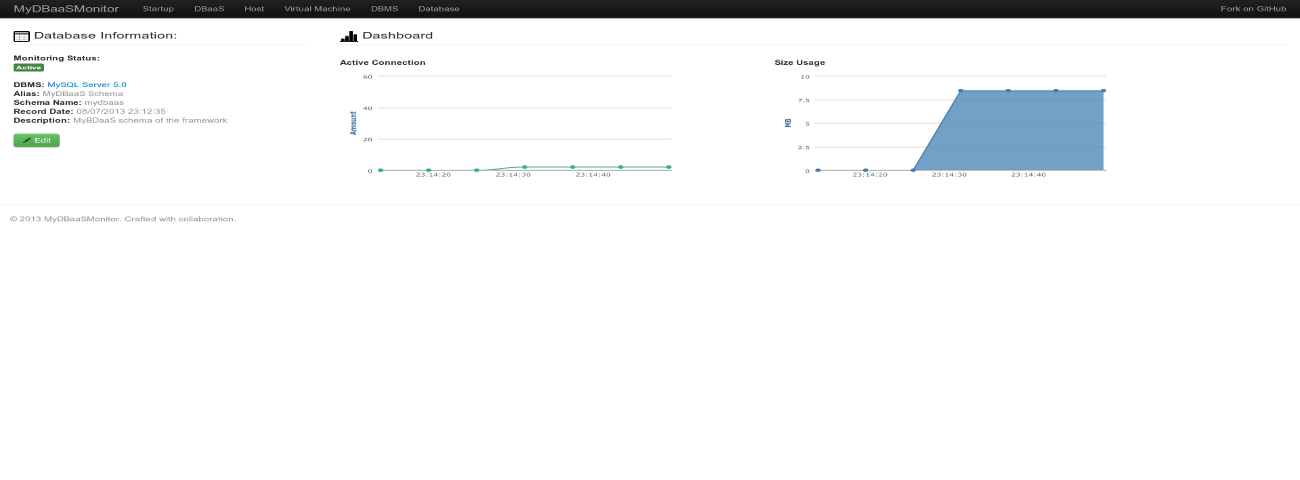Viewport: 1300px width, 480px height.
Task: Click the Dashboard bar chart icon
Action: (349, 36)
